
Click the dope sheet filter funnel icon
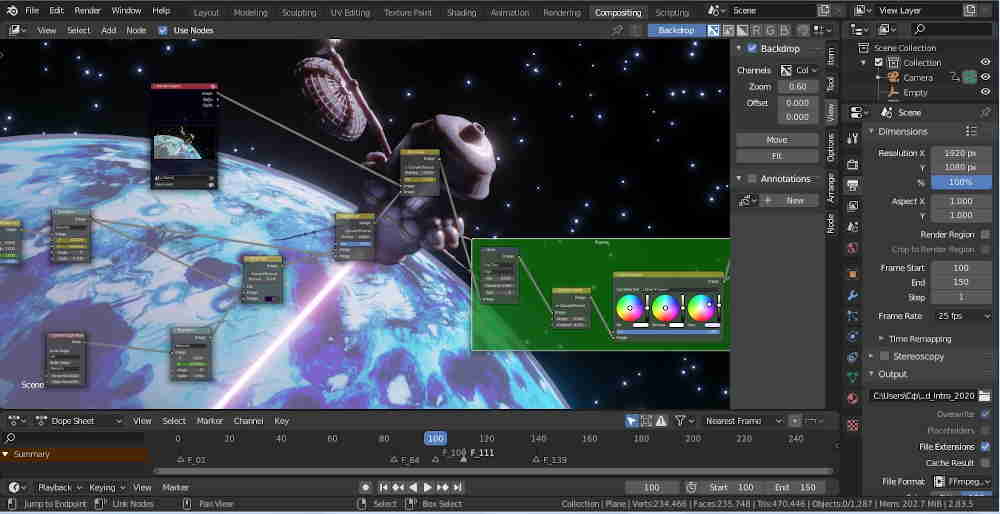pyautogui.click(x=680, y=421)
